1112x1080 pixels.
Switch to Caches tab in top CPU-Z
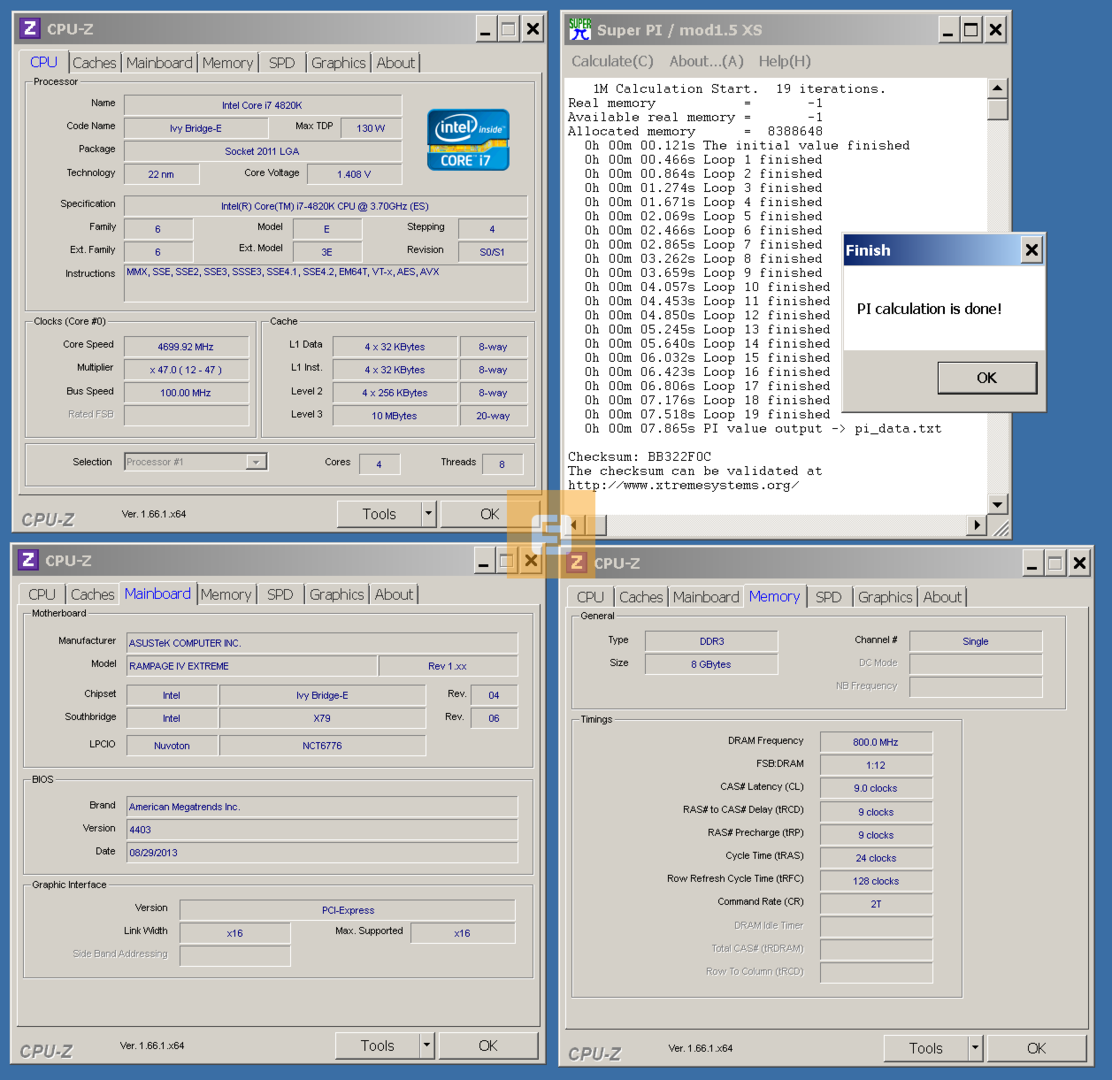tap(94, 63)
